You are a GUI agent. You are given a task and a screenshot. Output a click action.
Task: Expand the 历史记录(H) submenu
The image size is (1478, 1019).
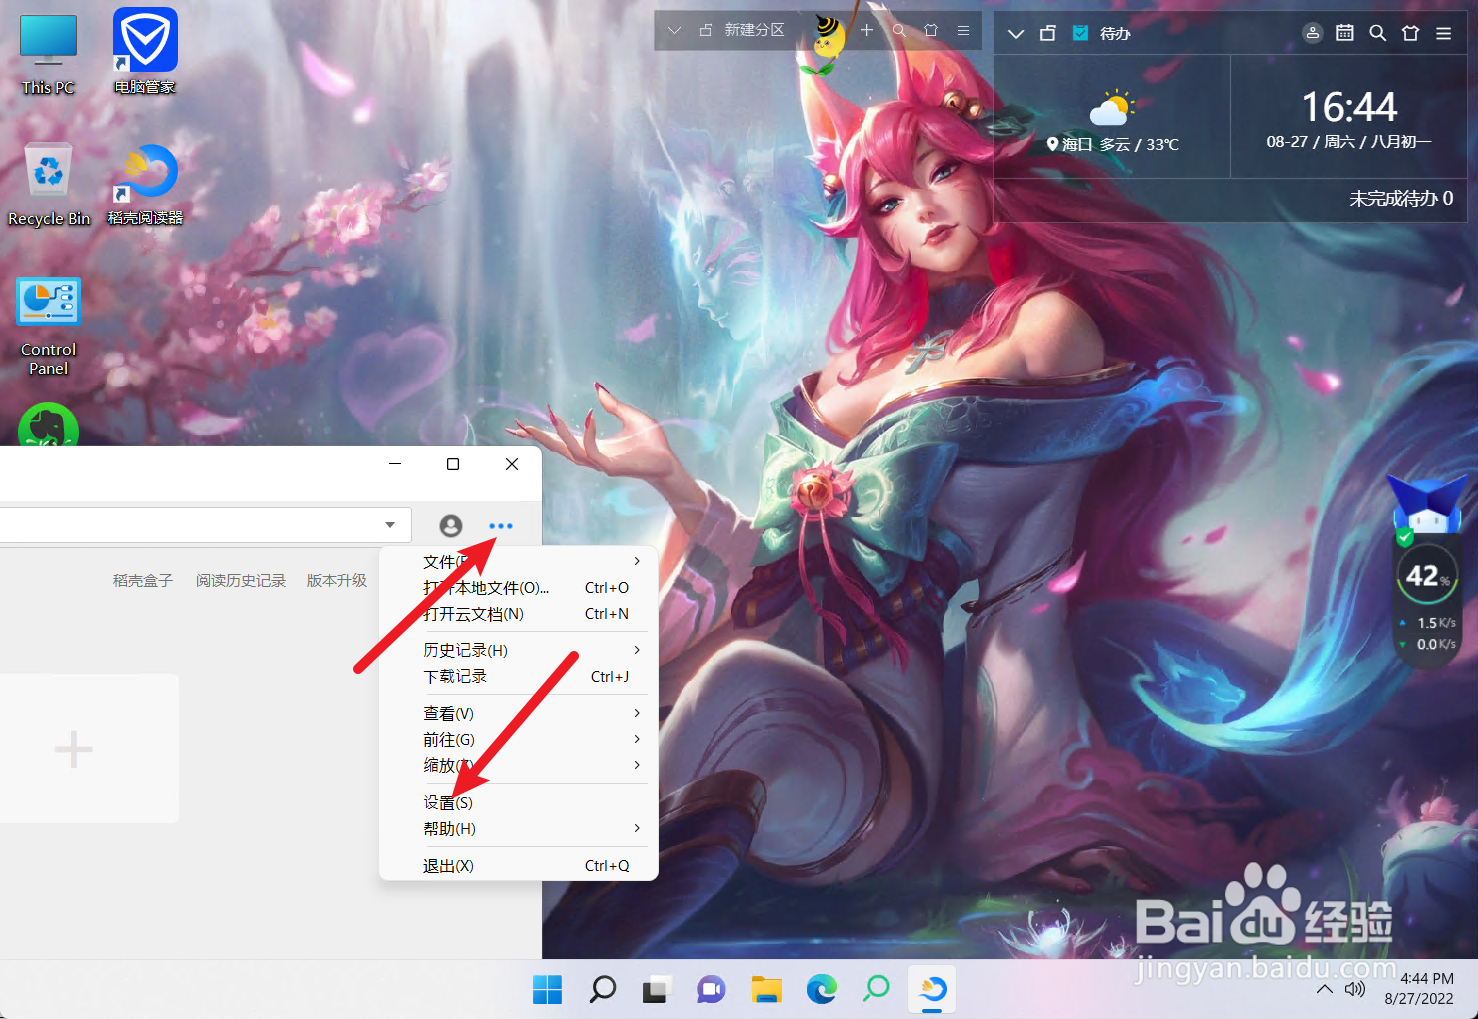pos(637,650)
